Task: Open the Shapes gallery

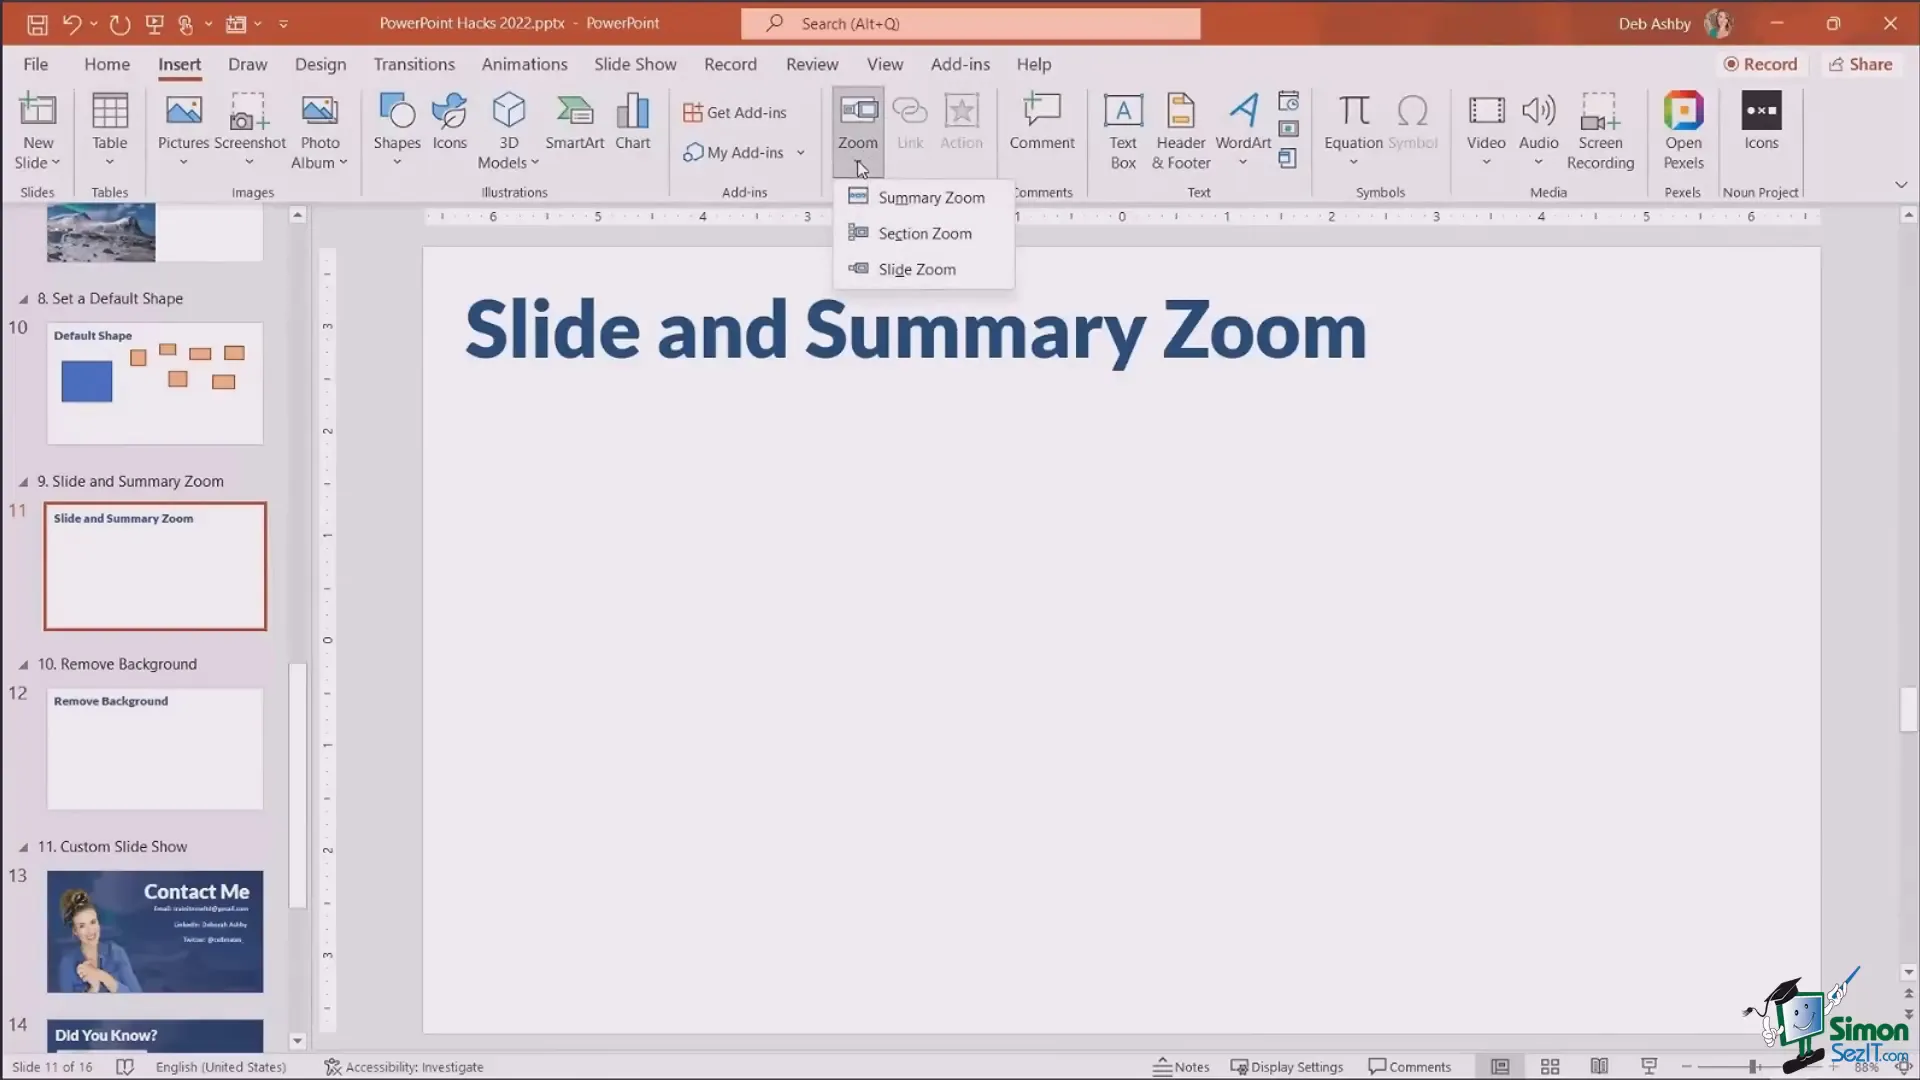Action: pos(397,132)
